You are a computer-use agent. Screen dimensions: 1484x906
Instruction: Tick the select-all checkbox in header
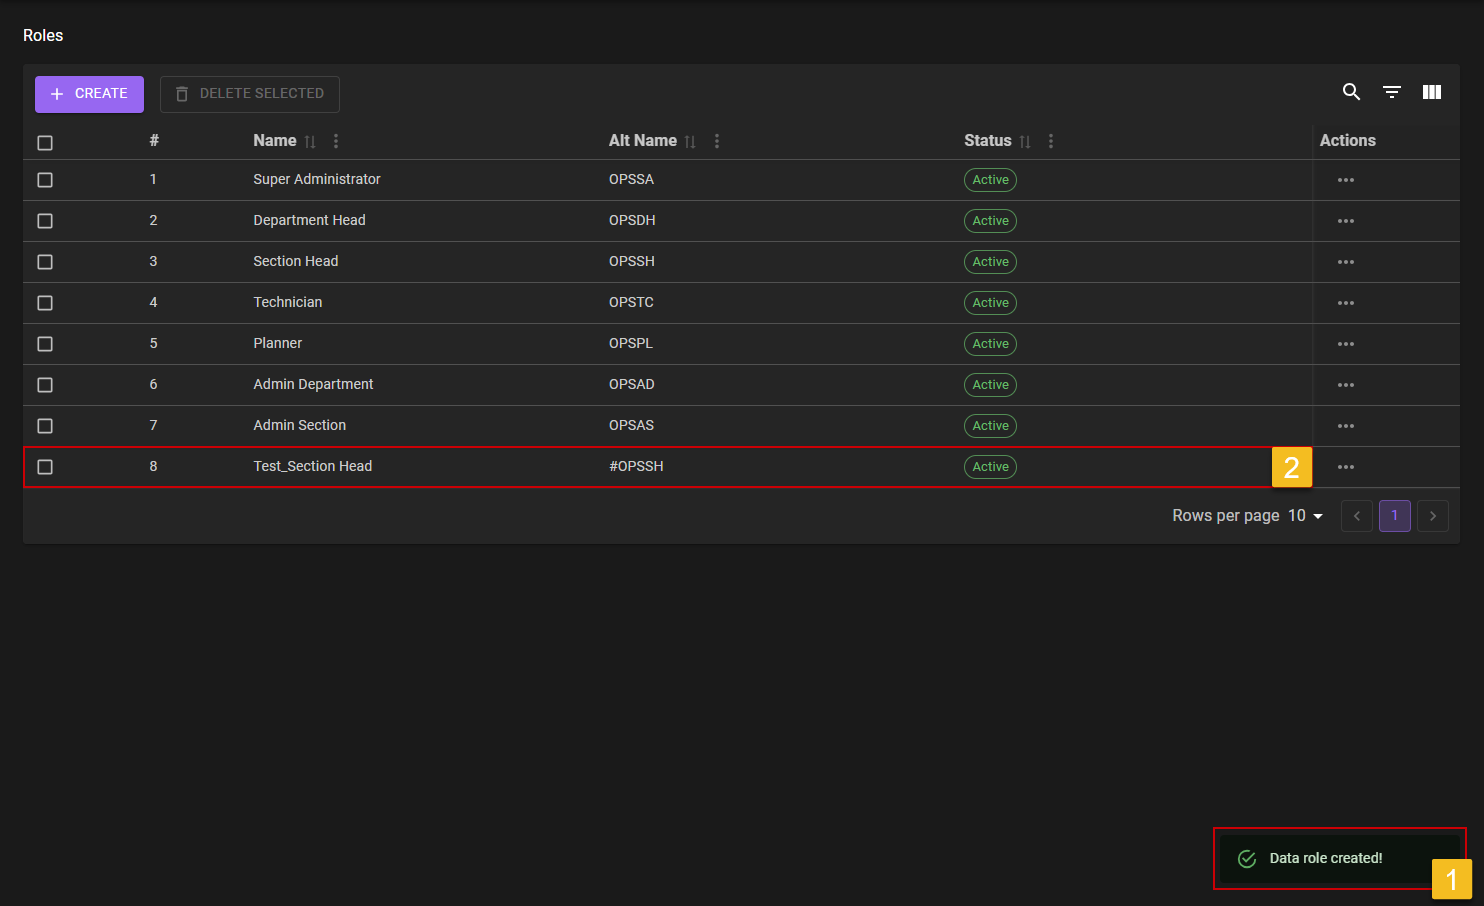pyautogui.click(x=45, y=143)
